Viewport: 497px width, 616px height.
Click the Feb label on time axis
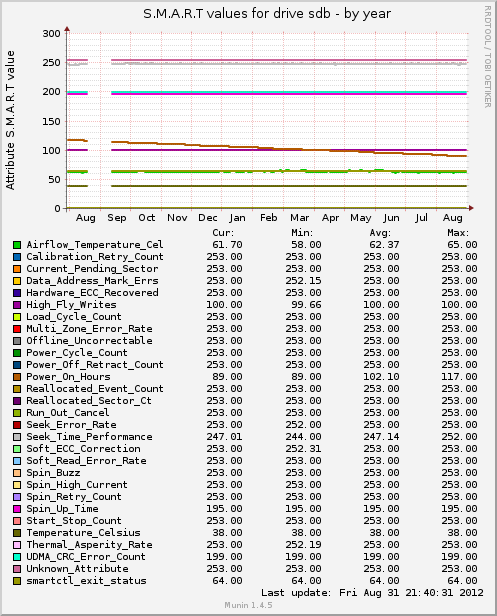click(269, 218)
